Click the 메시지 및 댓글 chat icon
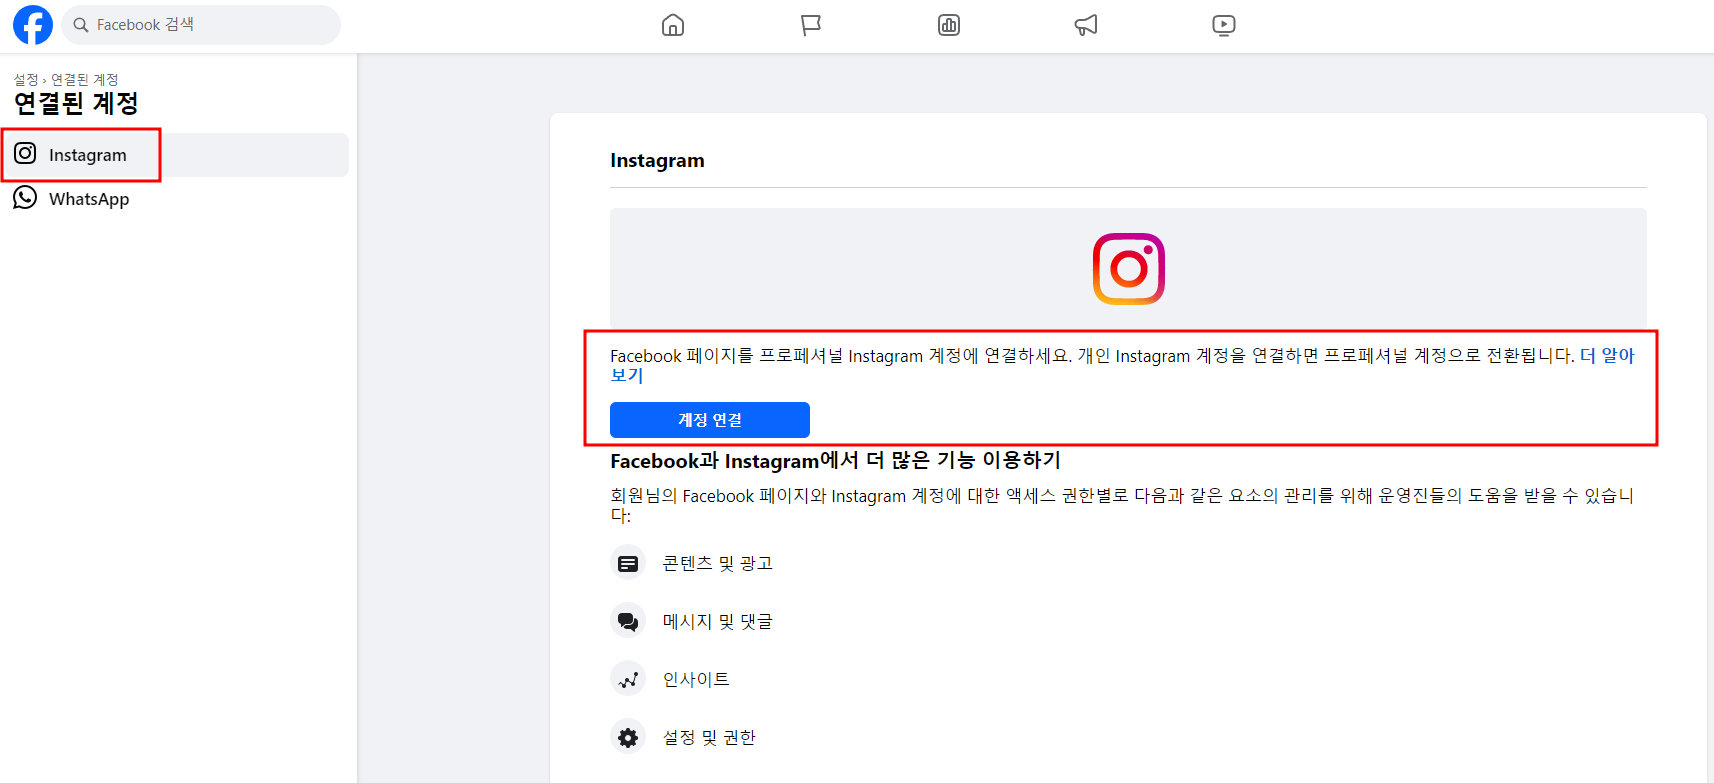The height and width of the screenshot is (783, 1714). click(x=628, y=621)
